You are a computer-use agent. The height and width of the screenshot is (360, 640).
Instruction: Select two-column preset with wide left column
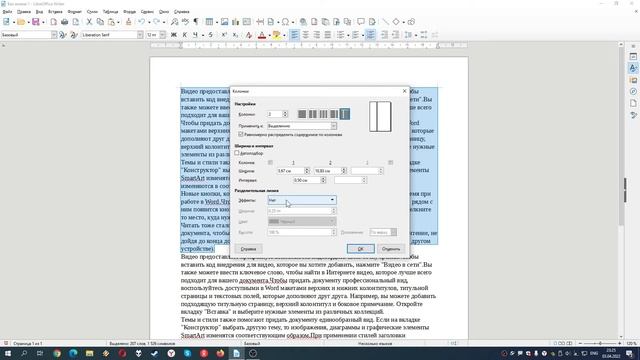pos(334,114)
